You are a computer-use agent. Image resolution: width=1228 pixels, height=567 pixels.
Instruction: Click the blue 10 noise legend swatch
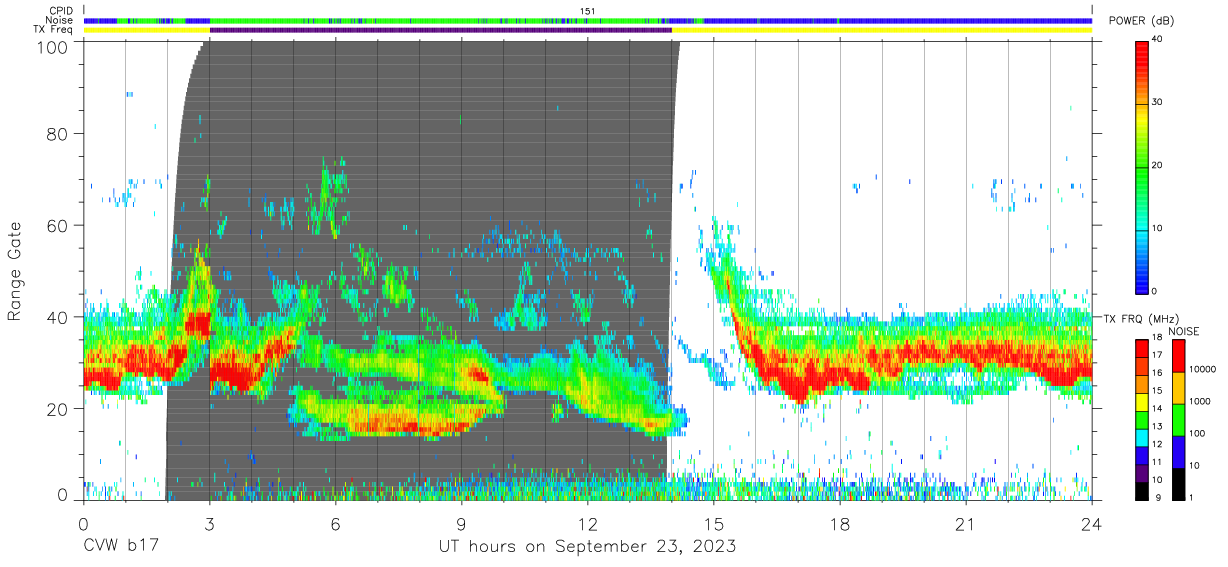tap(1179, 452)
